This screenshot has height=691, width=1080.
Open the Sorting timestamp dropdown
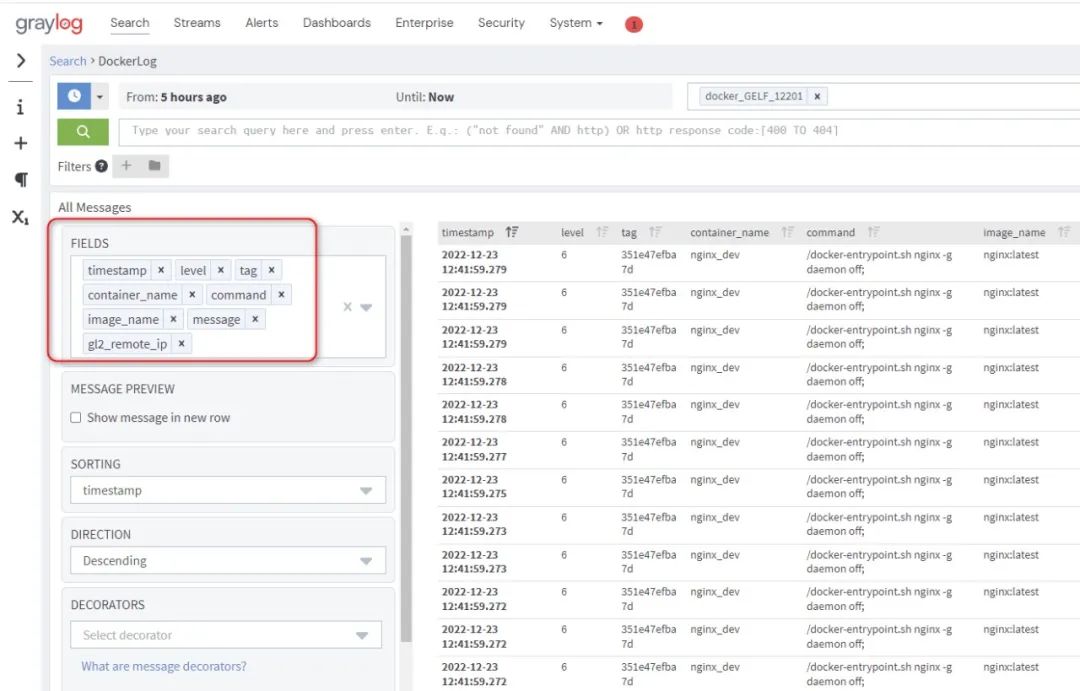pos(228,491)
